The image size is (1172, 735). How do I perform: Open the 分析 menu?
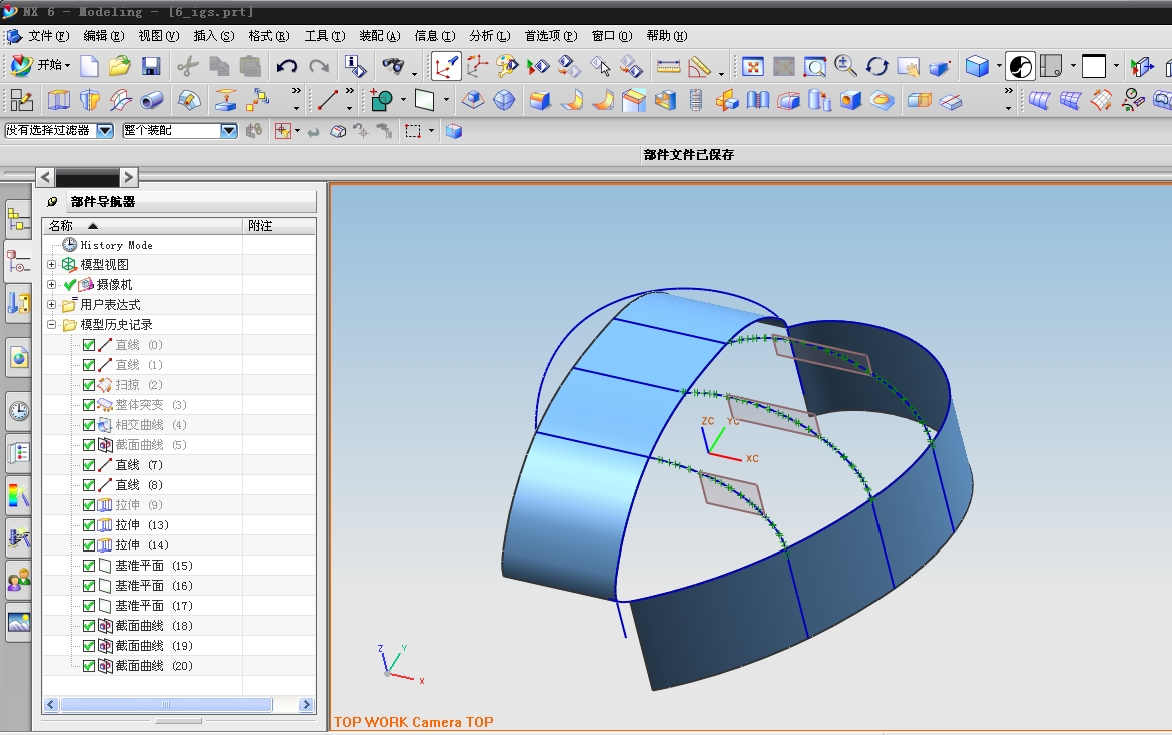coord(489,36)
